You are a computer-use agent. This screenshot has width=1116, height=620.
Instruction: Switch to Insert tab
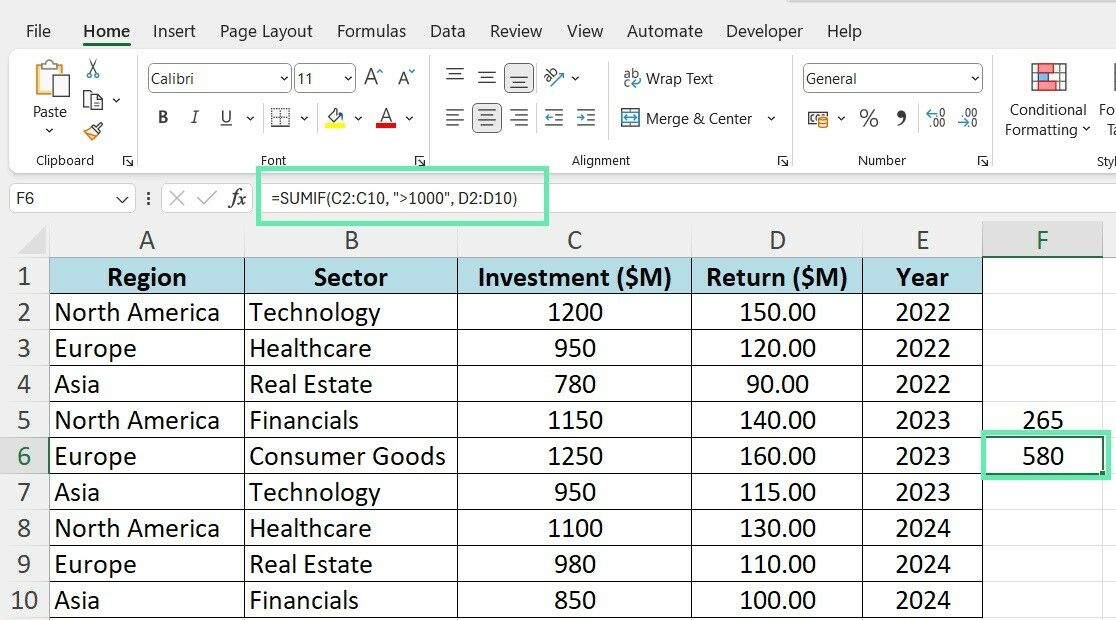(174, 31)
